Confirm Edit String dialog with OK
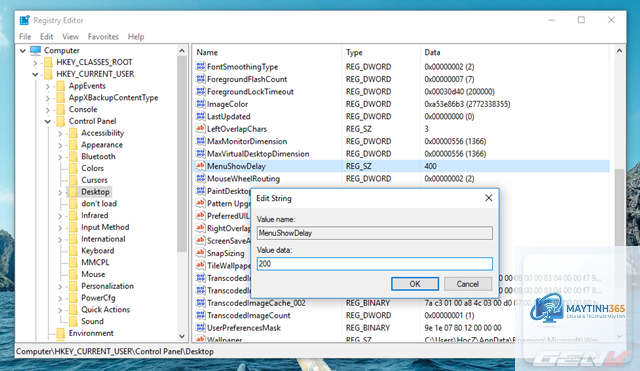This screenshot has width=640, height=371. click(x=415, y=284)
